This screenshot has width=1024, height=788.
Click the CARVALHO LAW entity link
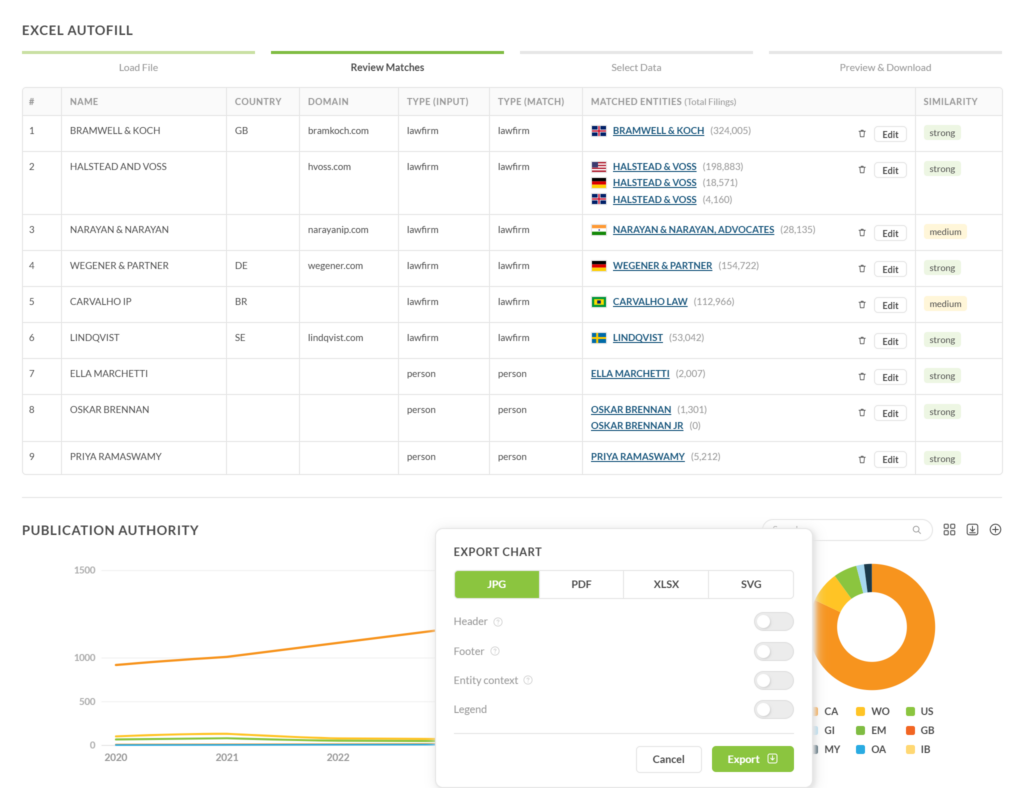(650, 302)
